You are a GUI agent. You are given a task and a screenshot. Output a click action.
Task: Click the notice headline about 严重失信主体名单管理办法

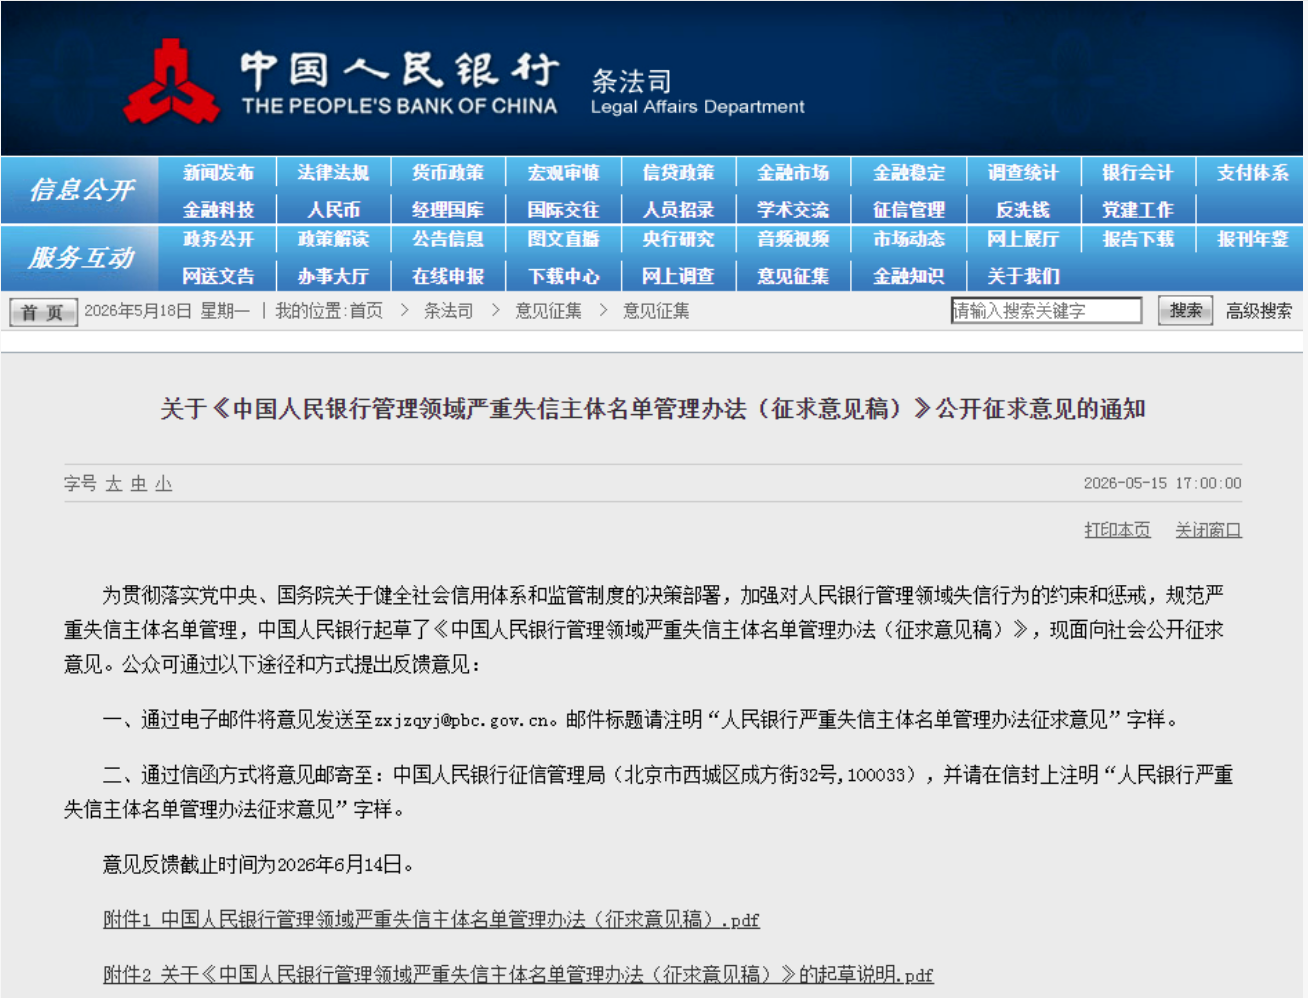pos(653,409)
